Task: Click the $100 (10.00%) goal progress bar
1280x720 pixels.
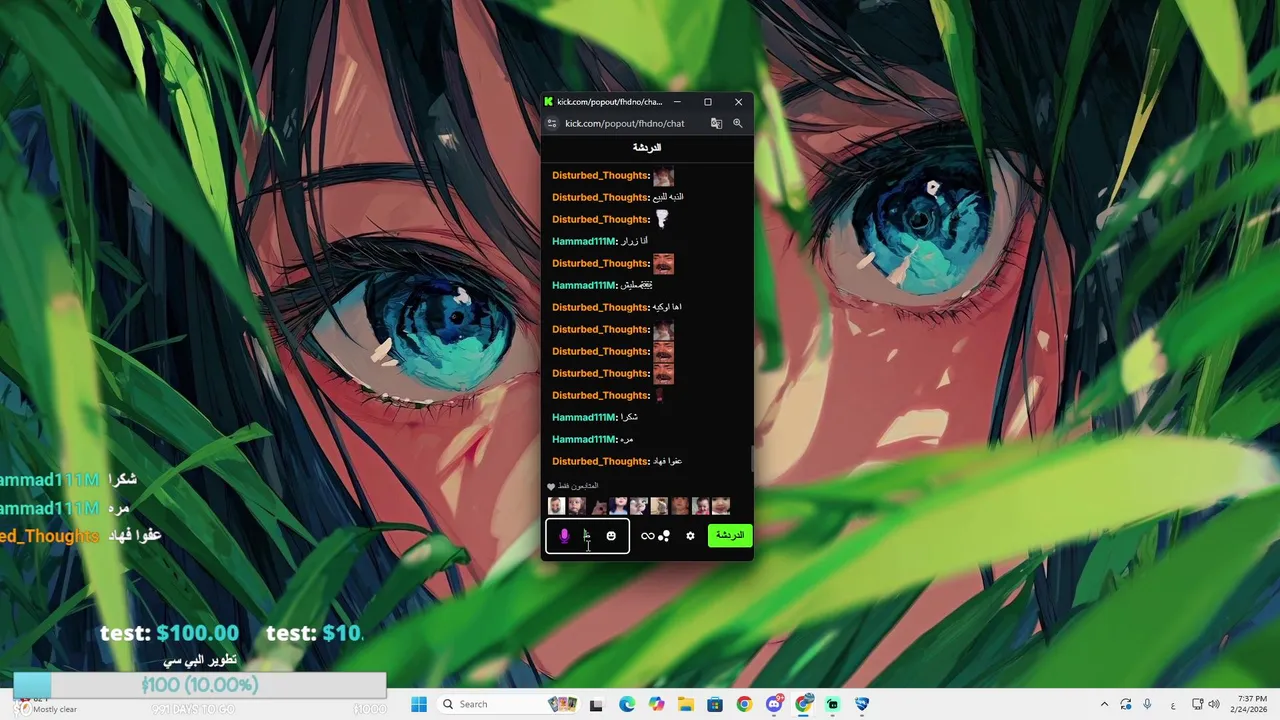Action: click(x=200, y=685)
